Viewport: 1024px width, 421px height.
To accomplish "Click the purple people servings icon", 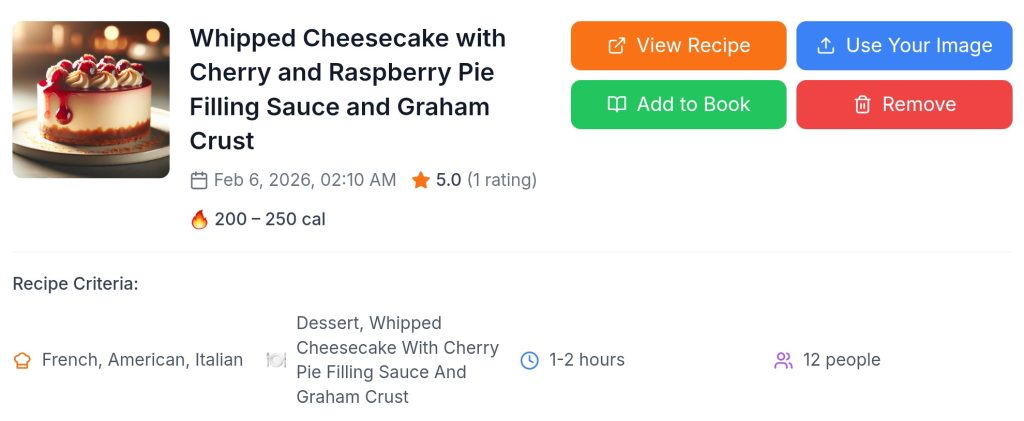I will point(784,360).
